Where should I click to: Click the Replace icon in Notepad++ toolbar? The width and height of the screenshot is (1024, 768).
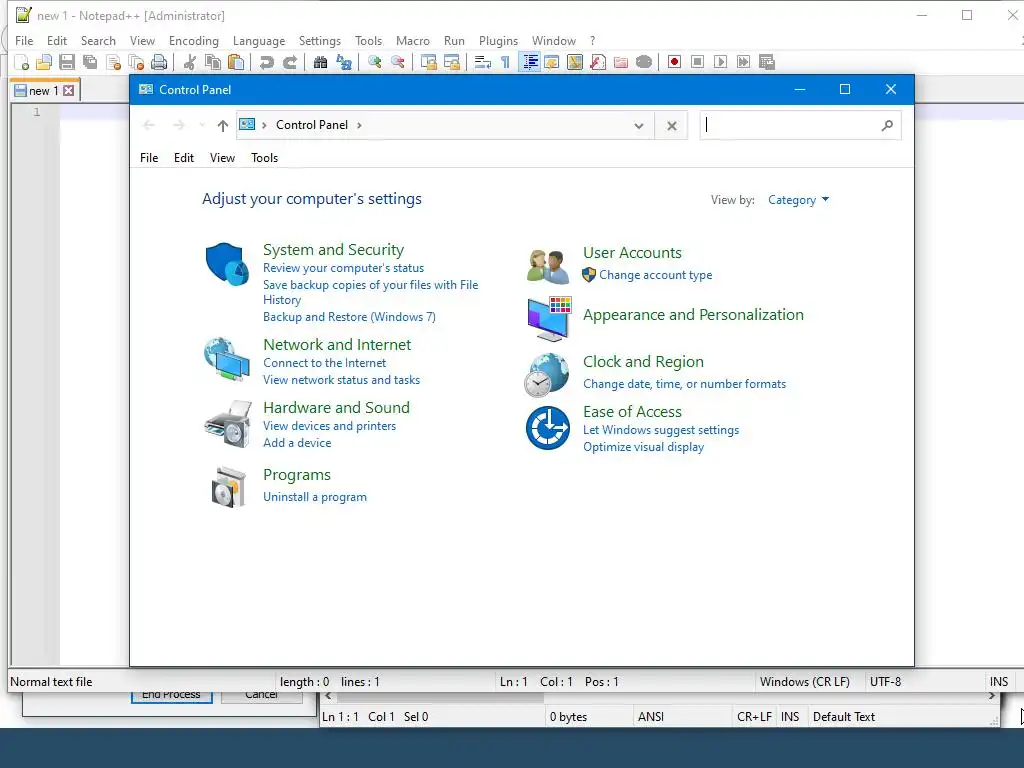tap(344, 62)
